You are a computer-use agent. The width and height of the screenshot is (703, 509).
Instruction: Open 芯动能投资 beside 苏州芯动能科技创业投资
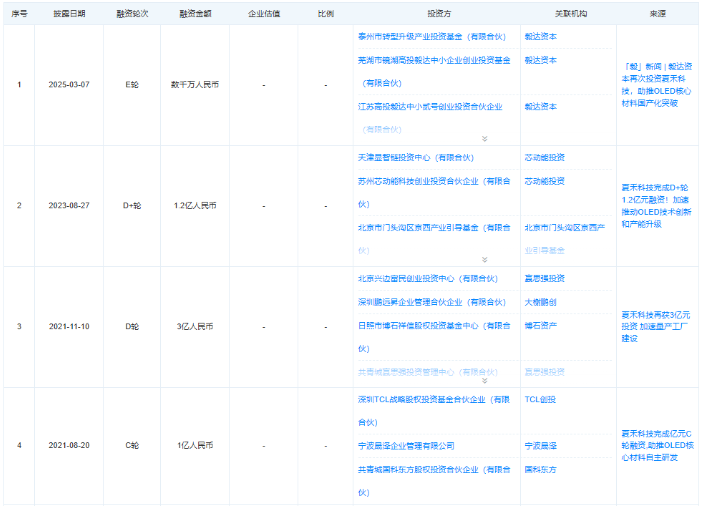544,181
